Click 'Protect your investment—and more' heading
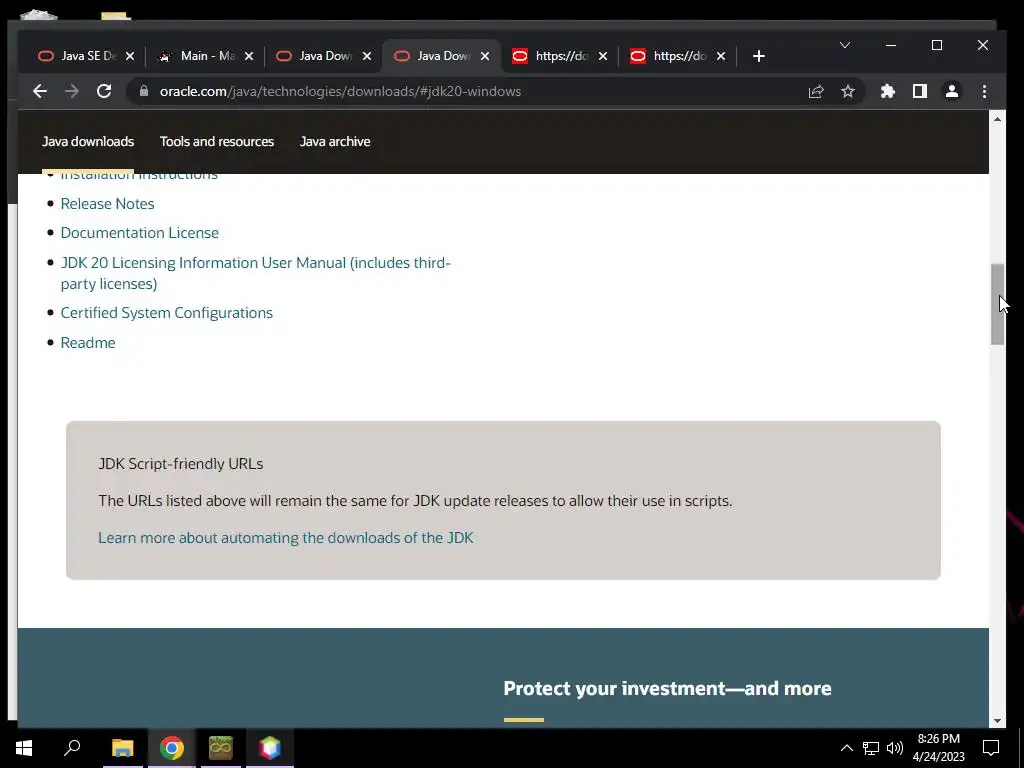The height and width of the screenshot is (768, 1024). pos(667,688)
